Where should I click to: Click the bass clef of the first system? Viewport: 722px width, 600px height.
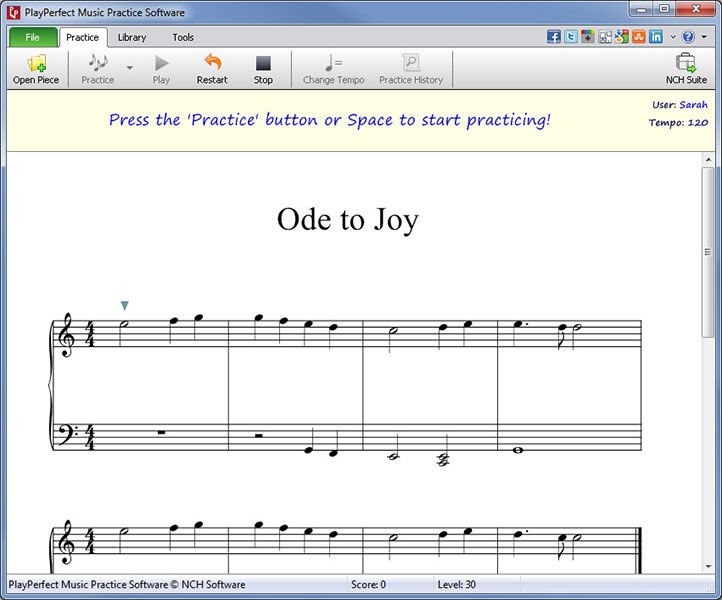67,435
